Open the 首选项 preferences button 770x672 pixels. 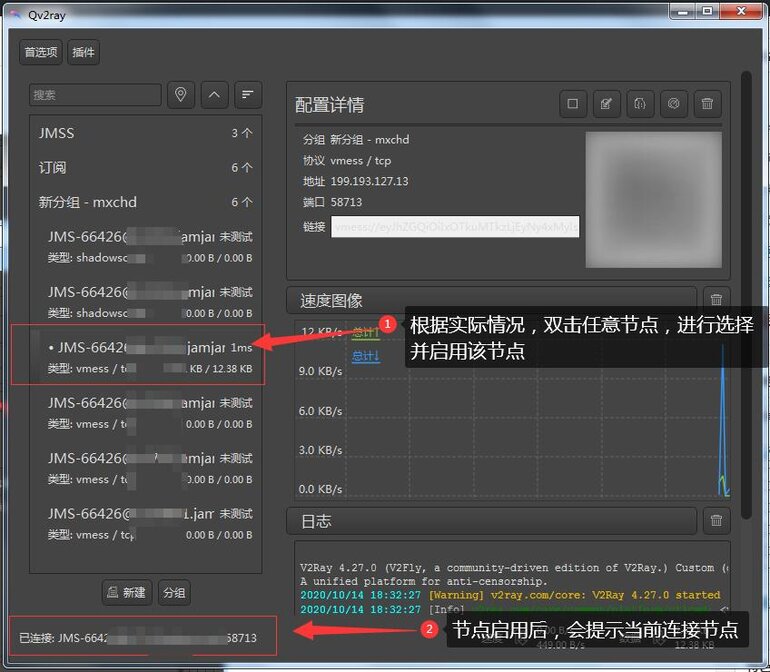pos(41,52)
